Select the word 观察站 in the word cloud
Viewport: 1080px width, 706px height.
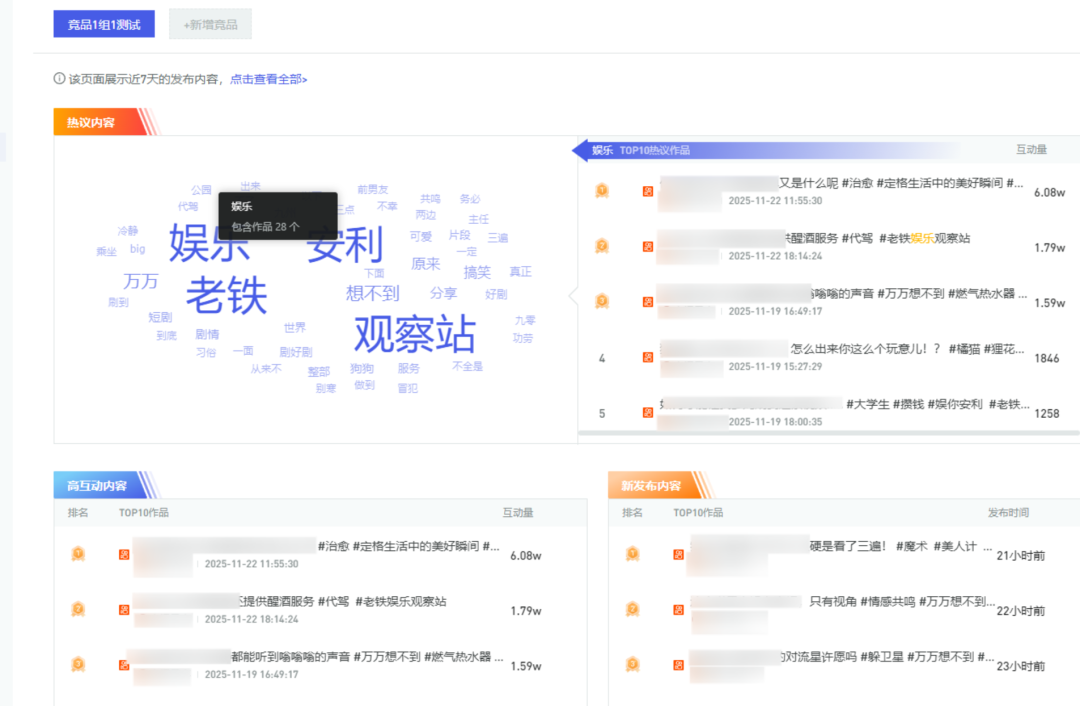(x=414, y=334)
